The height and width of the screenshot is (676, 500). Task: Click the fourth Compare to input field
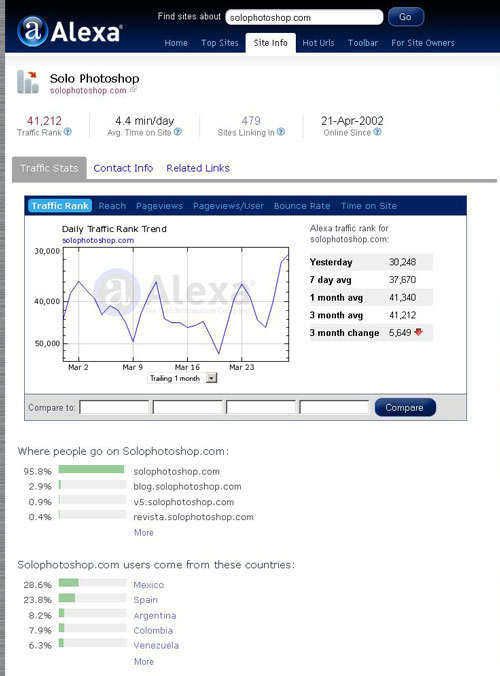coord(334,407)
